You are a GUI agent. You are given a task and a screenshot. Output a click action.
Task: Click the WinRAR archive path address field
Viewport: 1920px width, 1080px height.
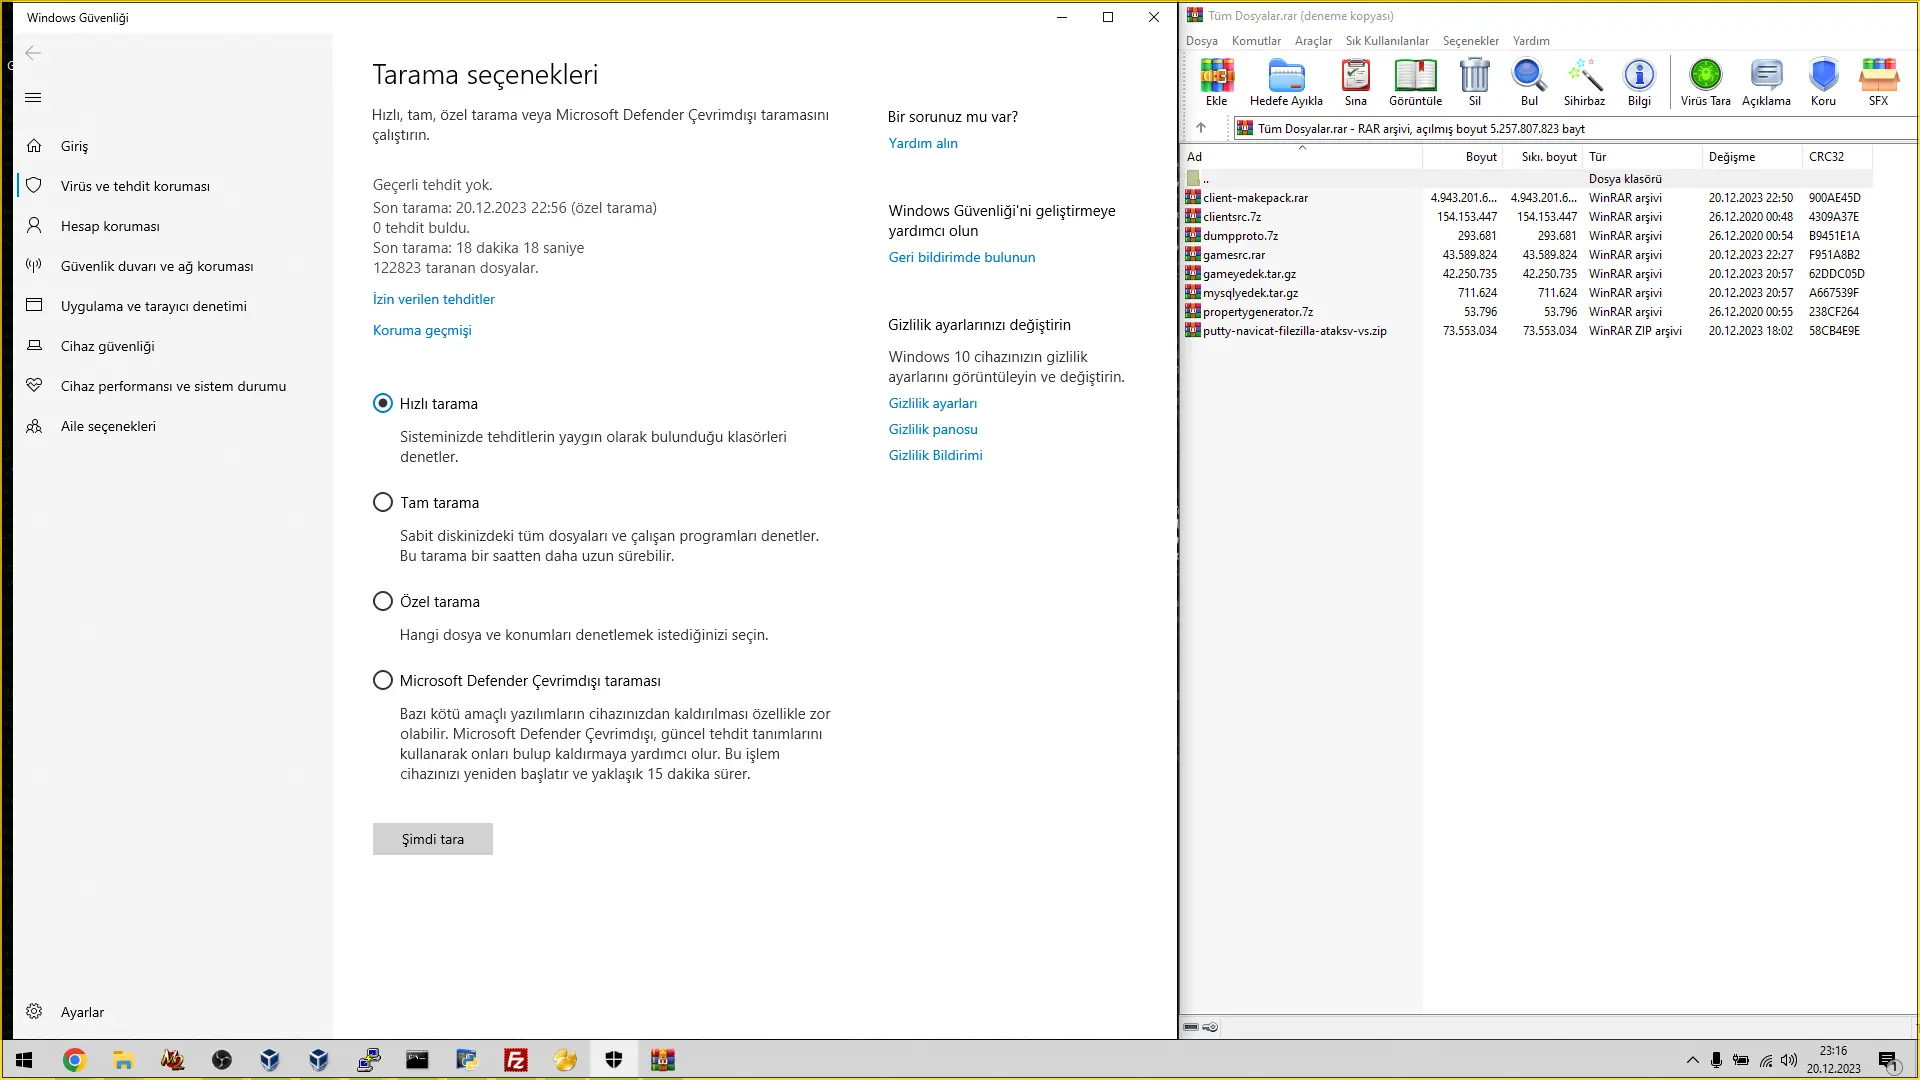pos(1573,128)
